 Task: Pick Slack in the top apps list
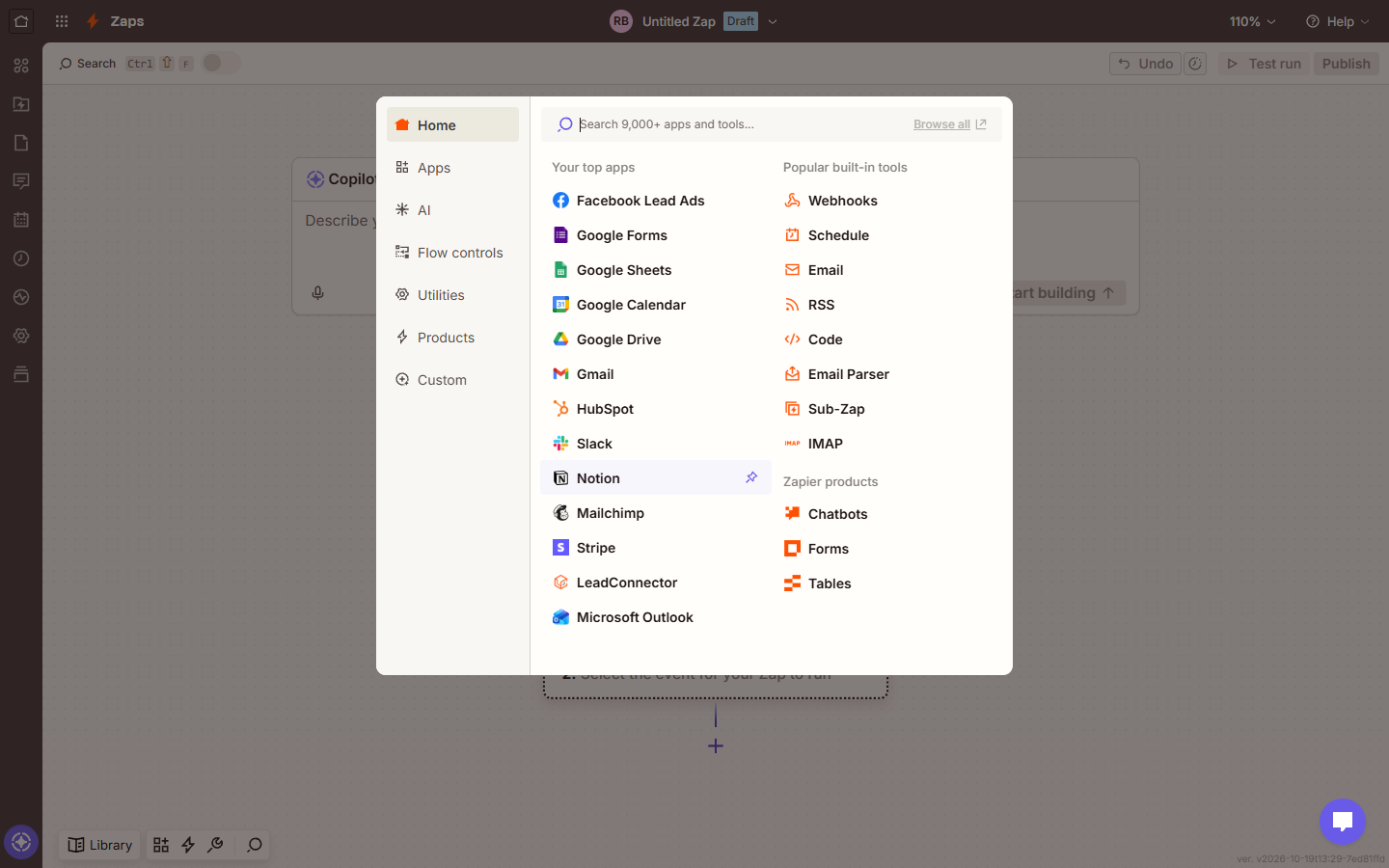pos(656,444)
